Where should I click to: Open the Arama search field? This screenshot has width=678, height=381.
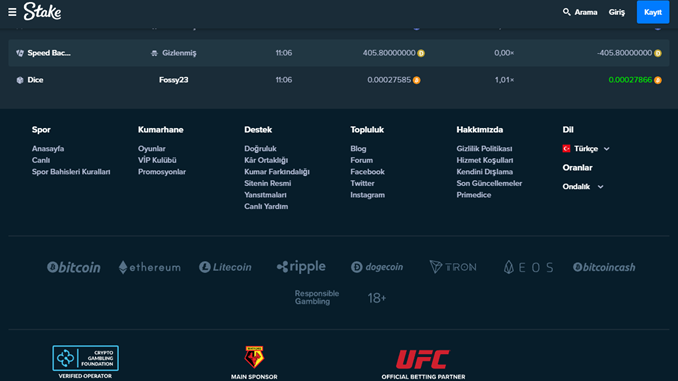580,12
